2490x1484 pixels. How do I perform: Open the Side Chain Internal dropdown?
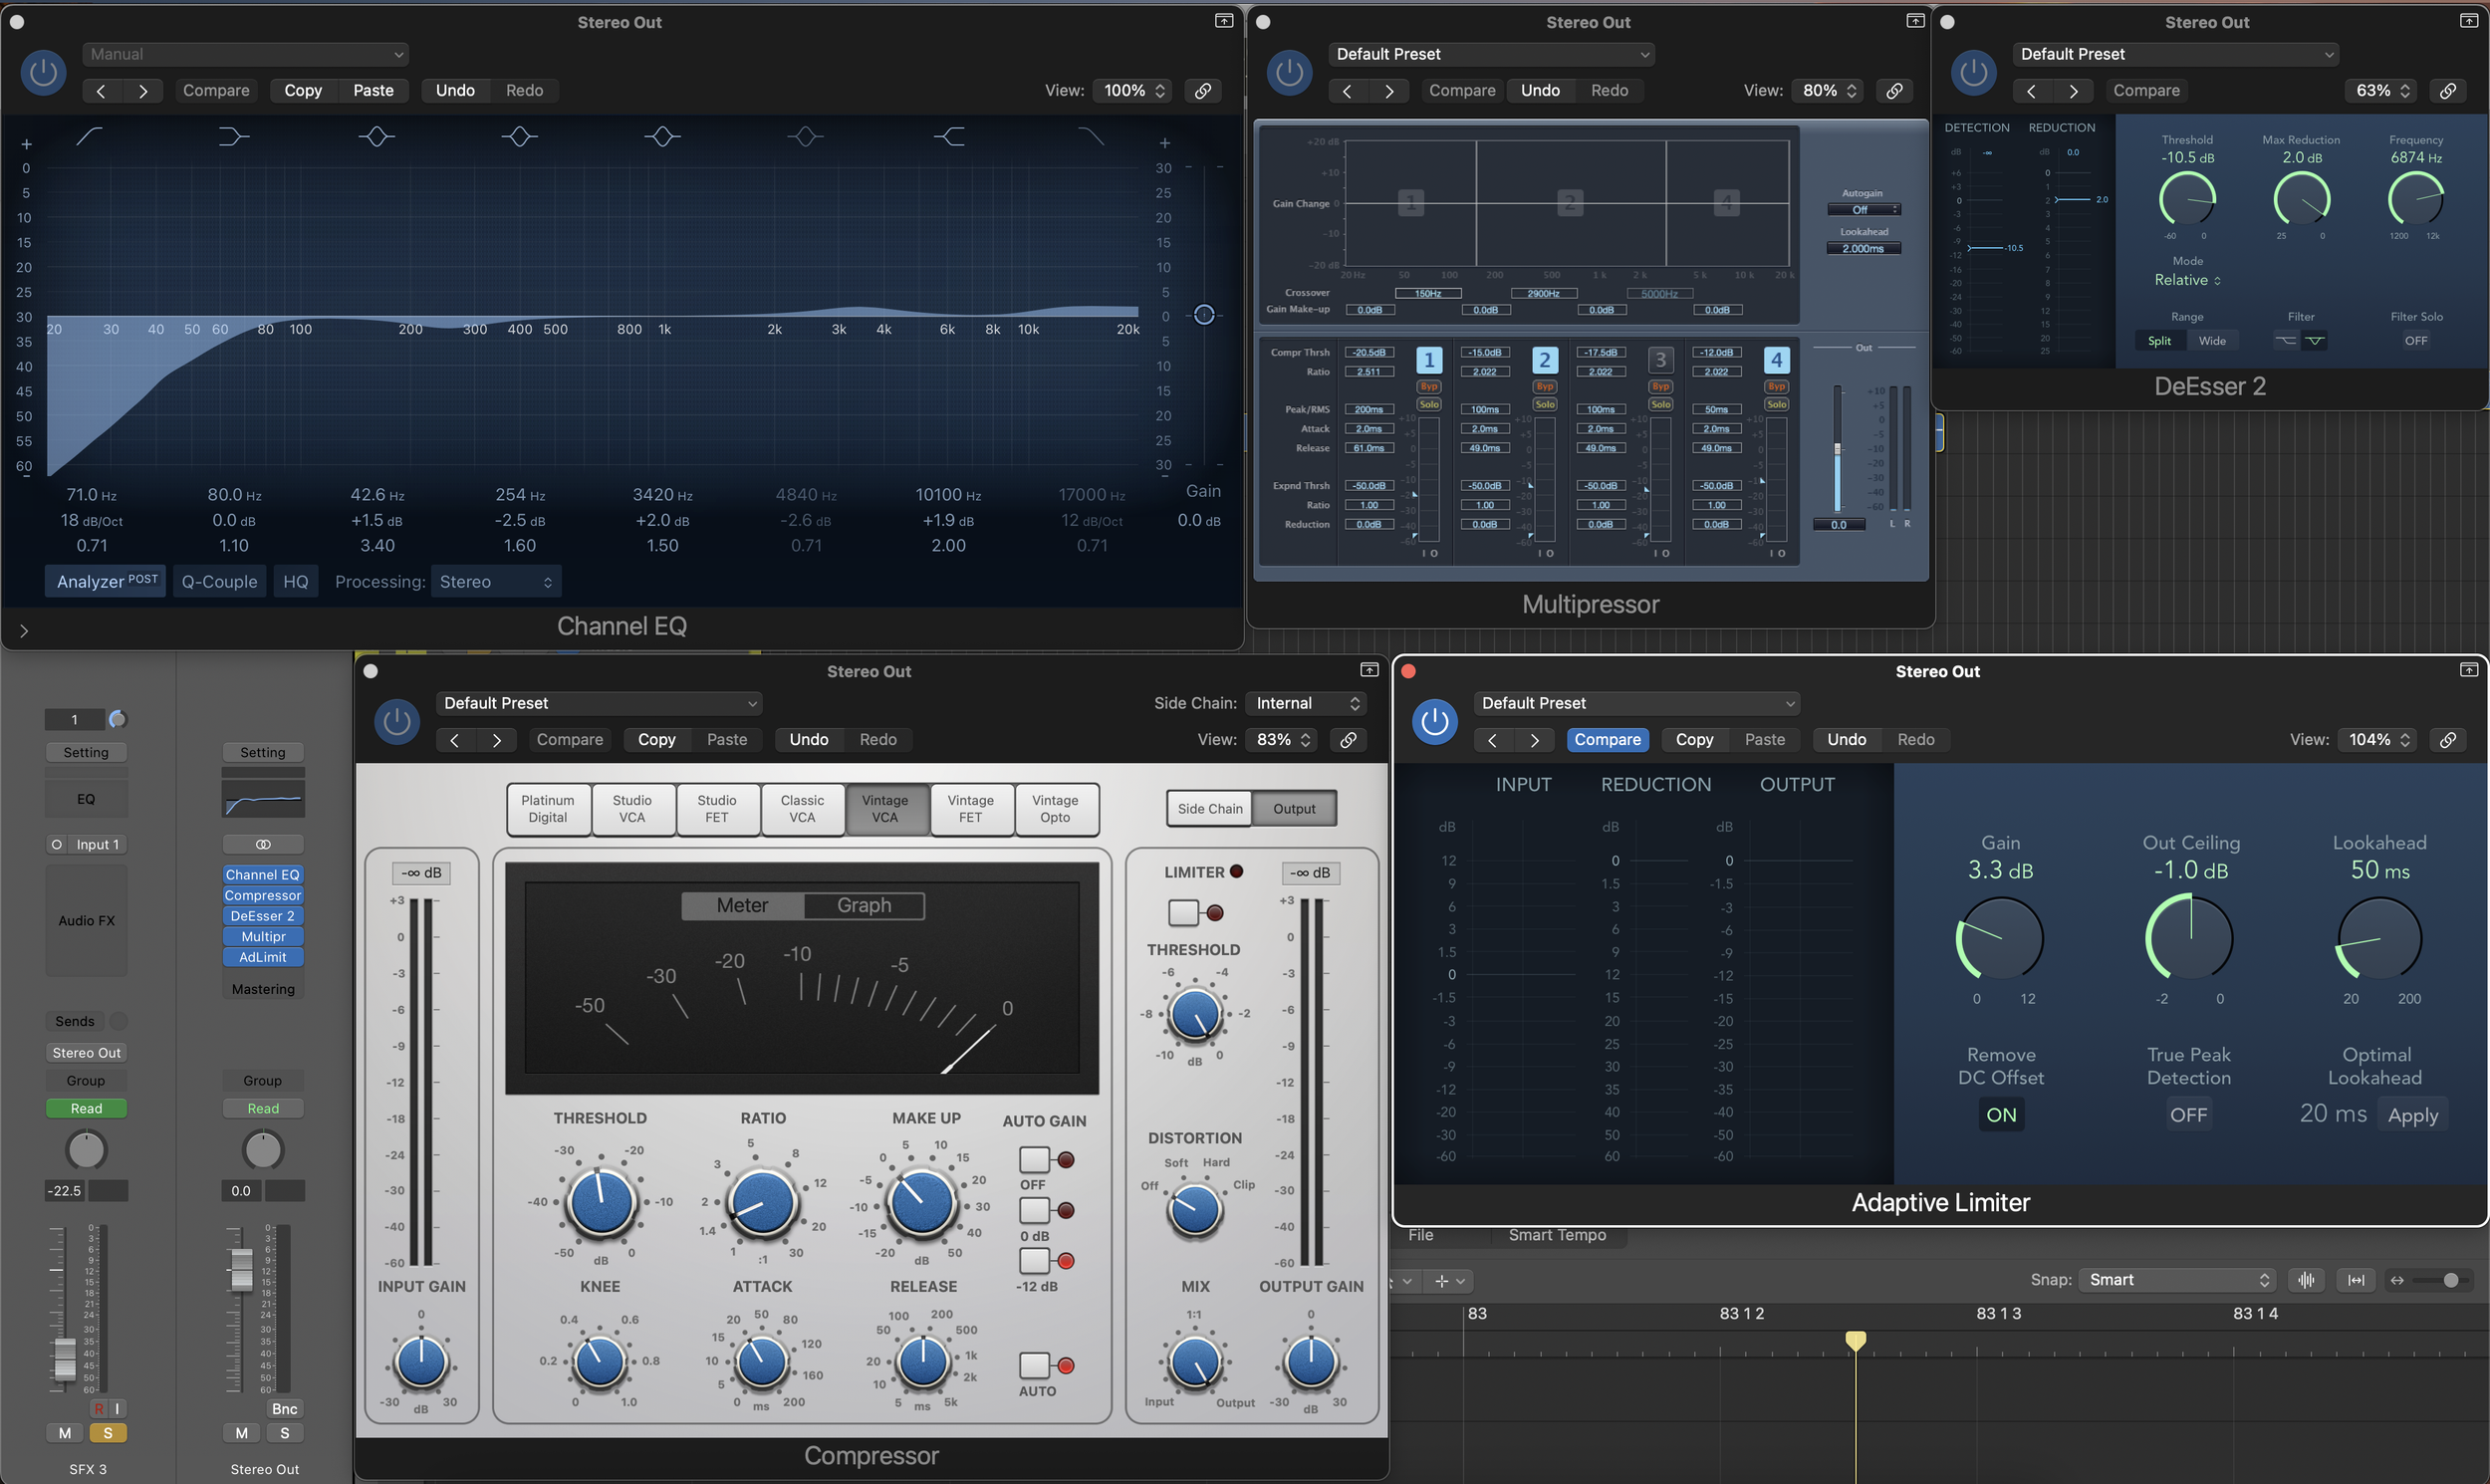click(x=1306, y=703)
